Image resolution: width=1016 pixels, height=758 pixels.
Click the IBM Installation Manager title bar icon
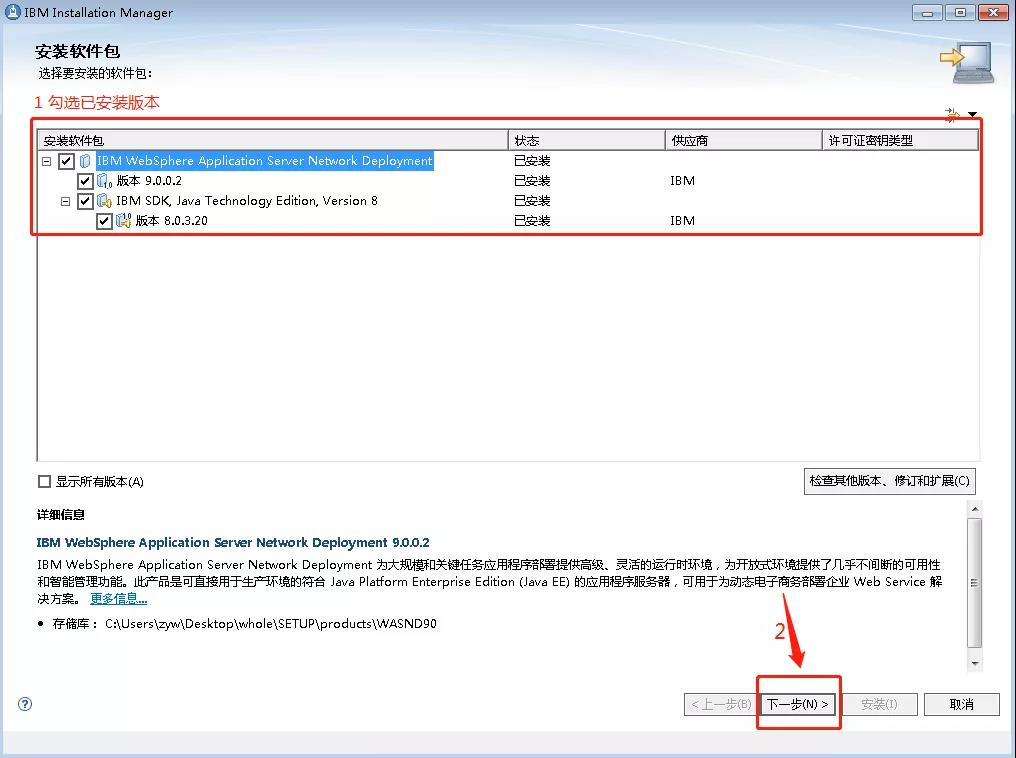tap(12, 12)
